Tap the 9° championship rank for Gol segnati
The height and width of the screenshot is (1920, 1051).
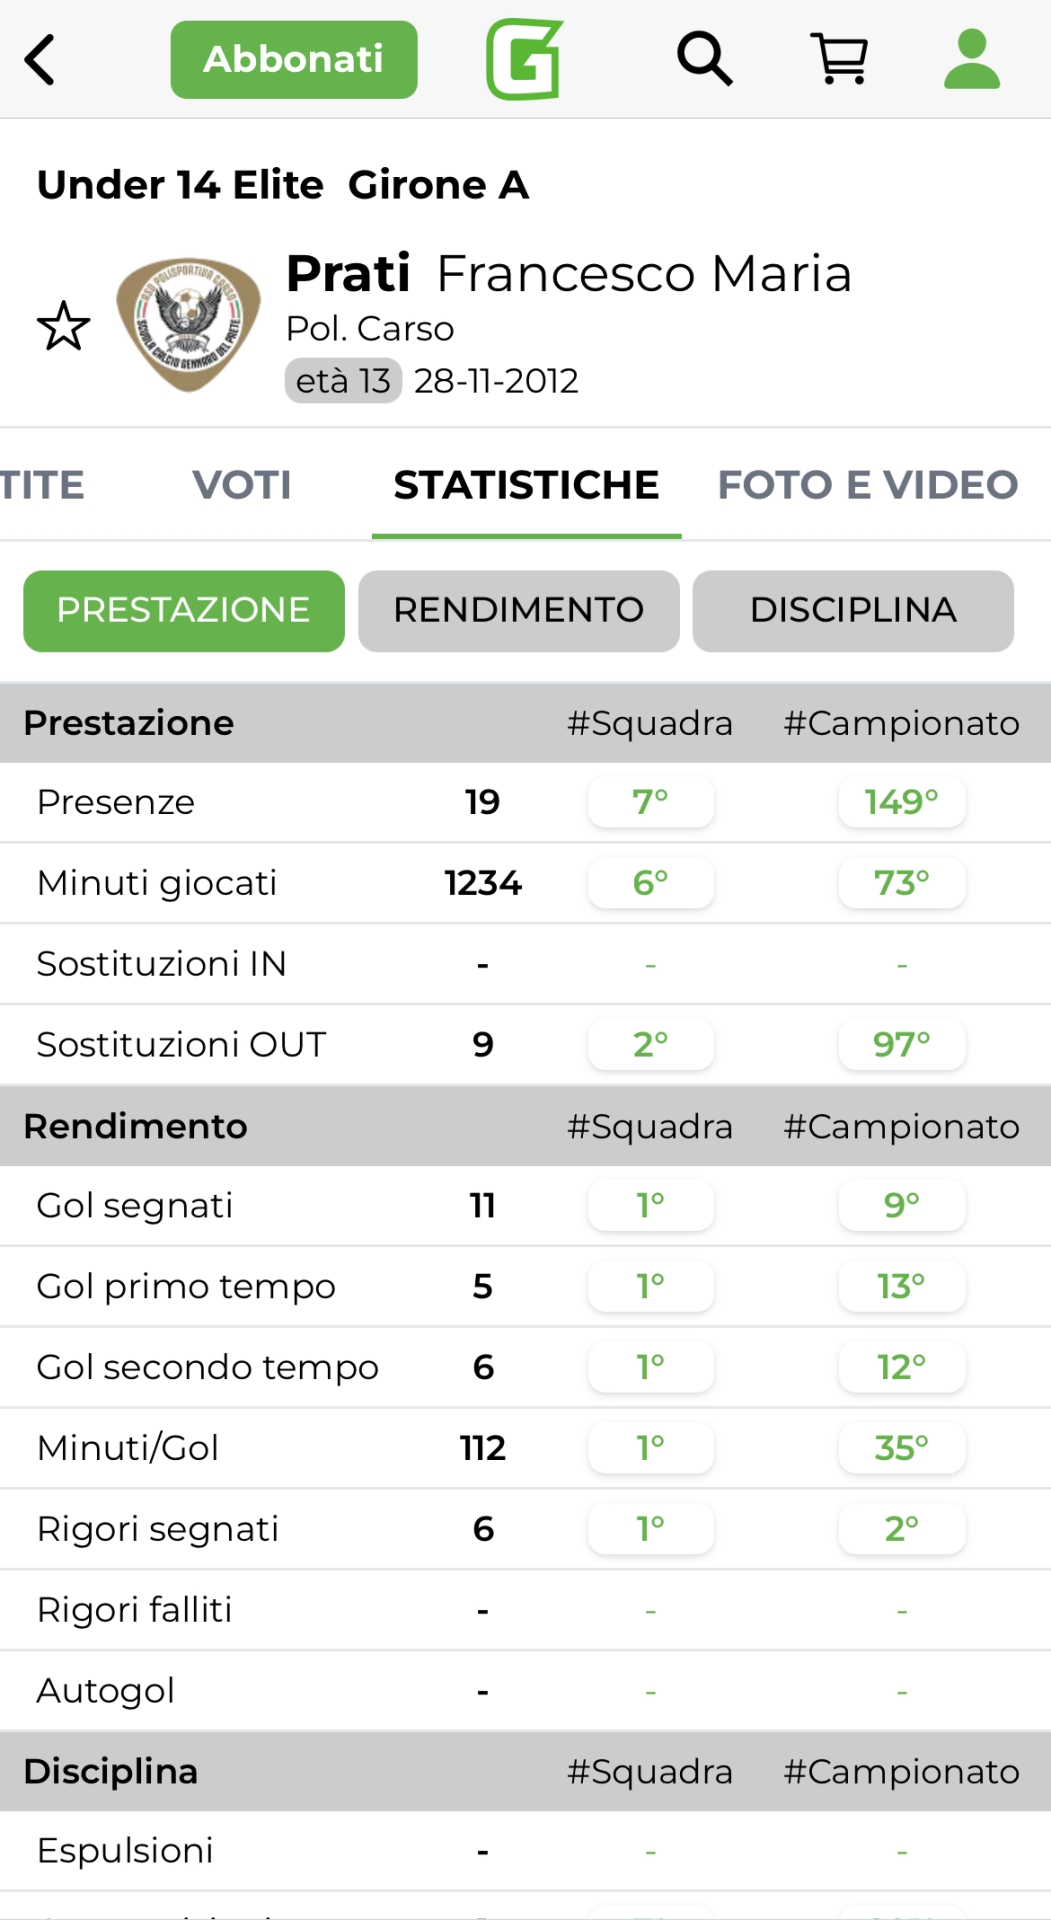point(902,1206)
